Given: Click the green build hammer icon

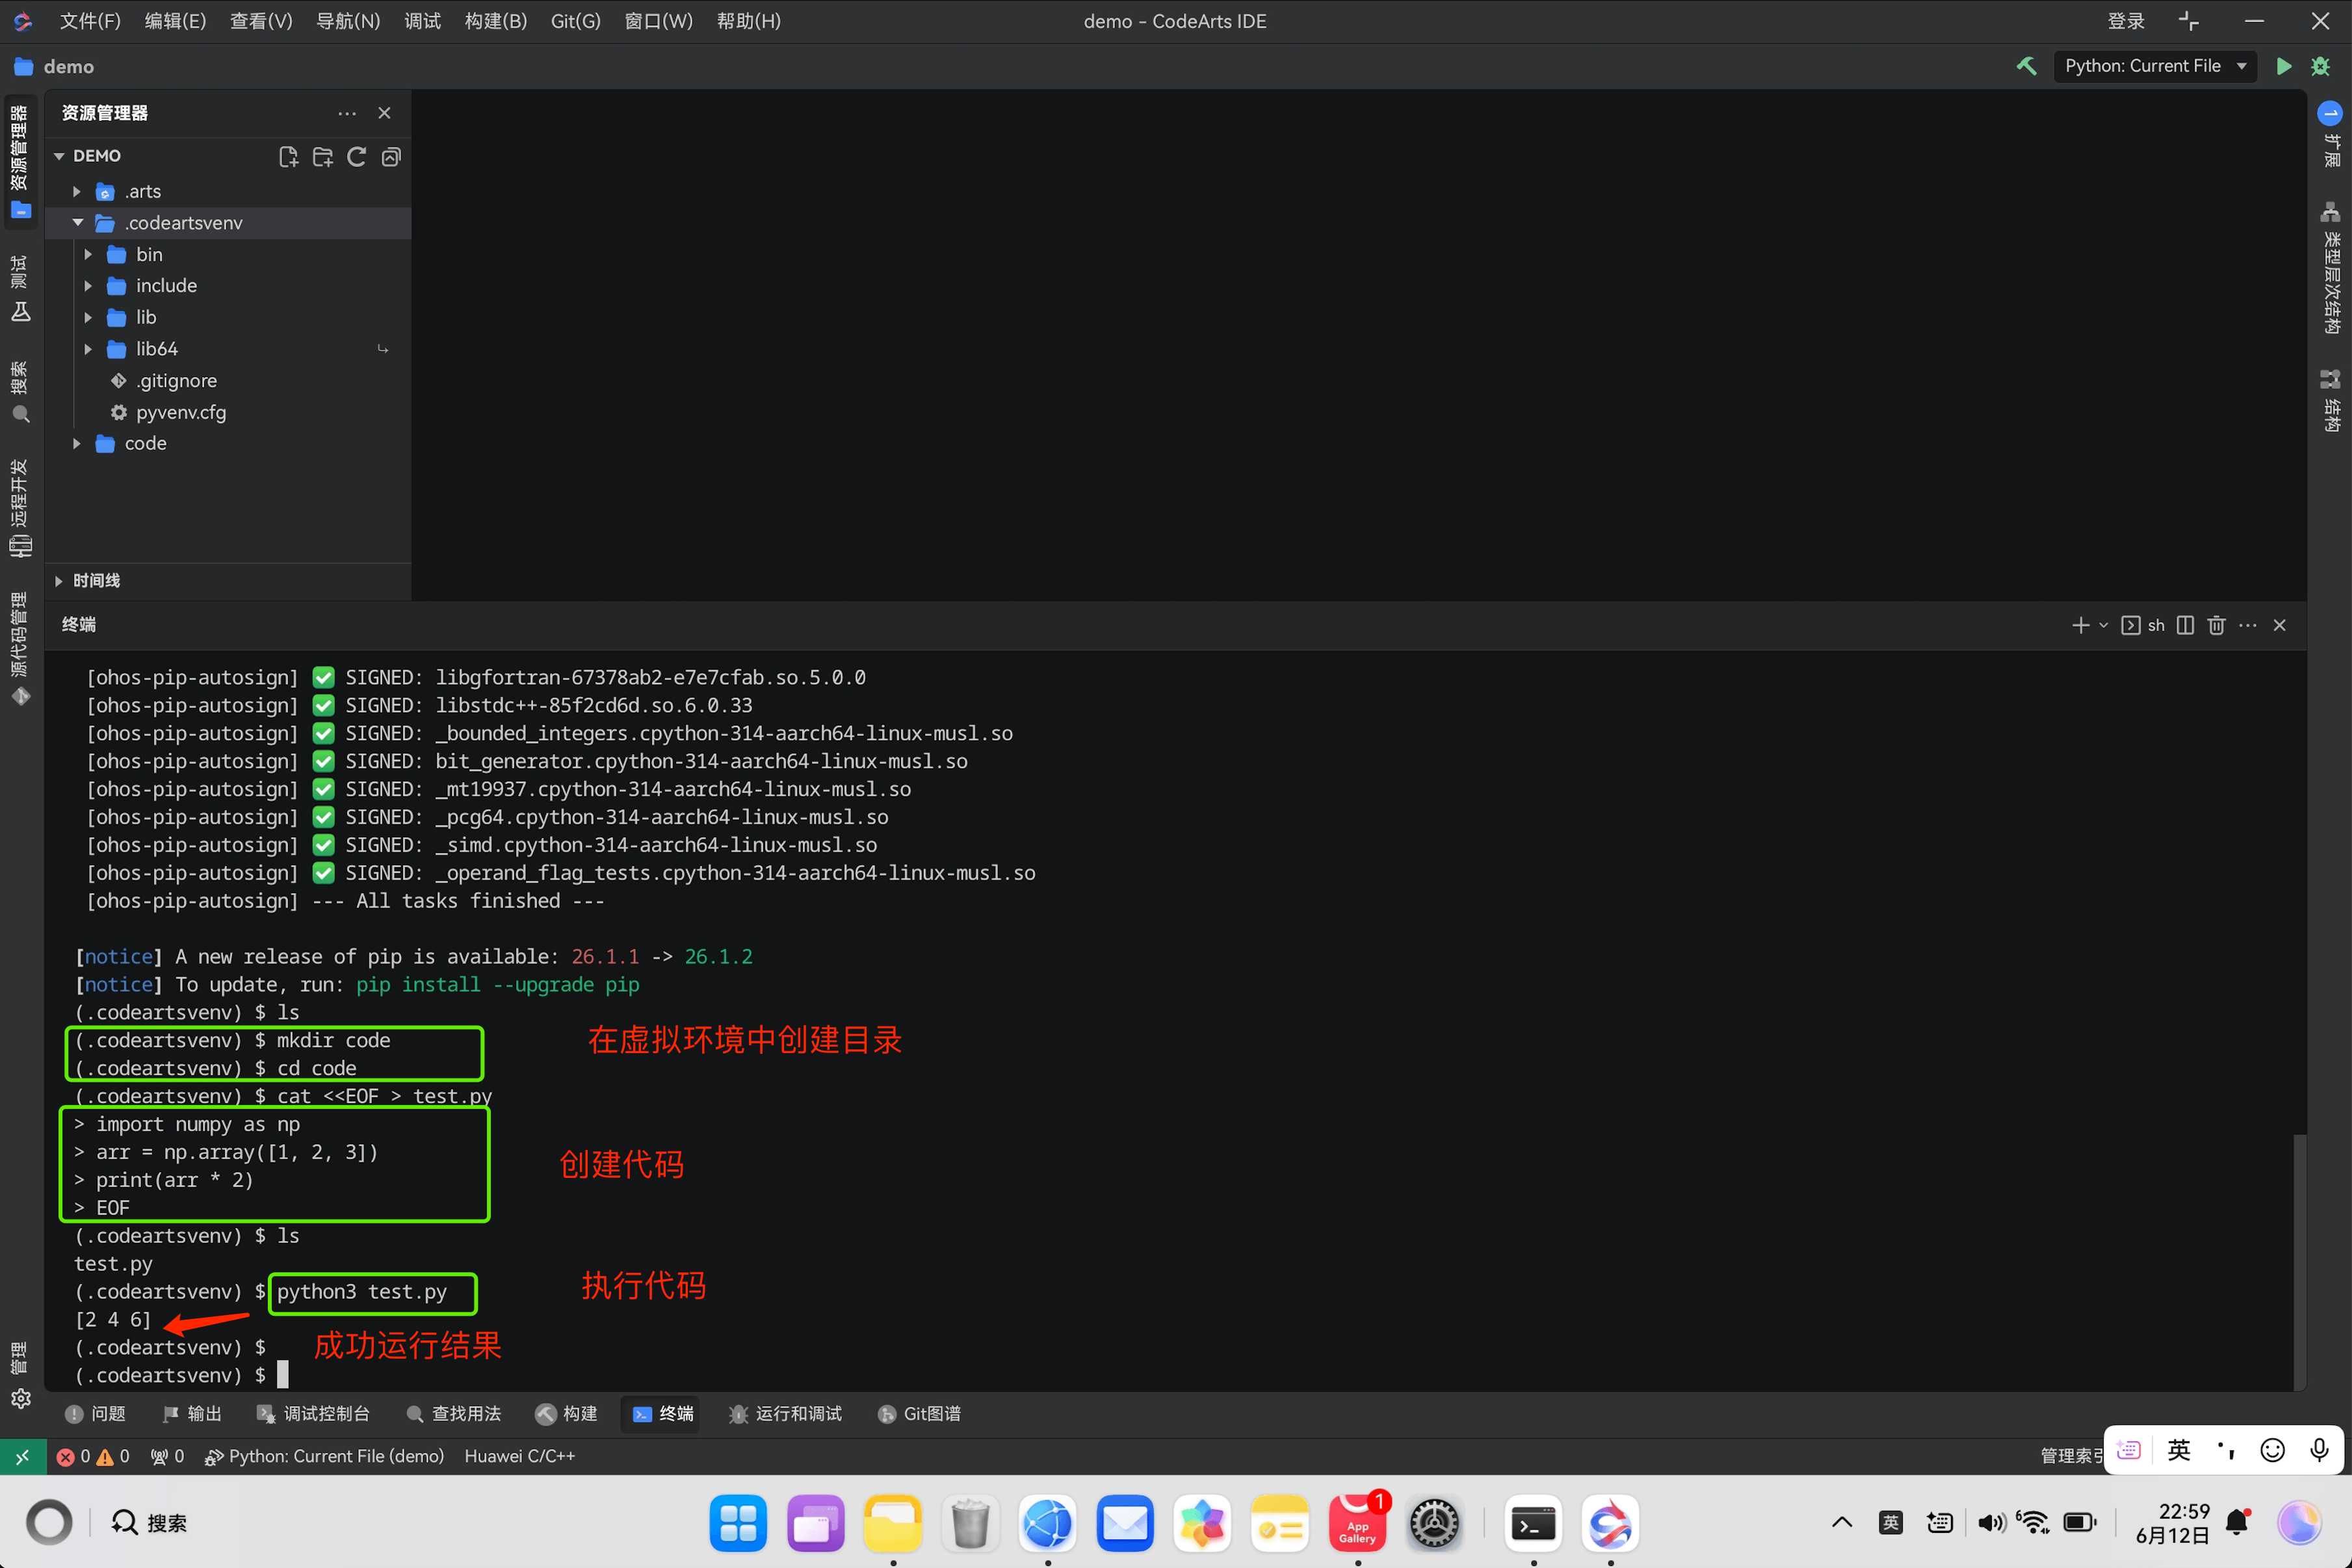Looking at the screenshot, I should [2026, 66].
